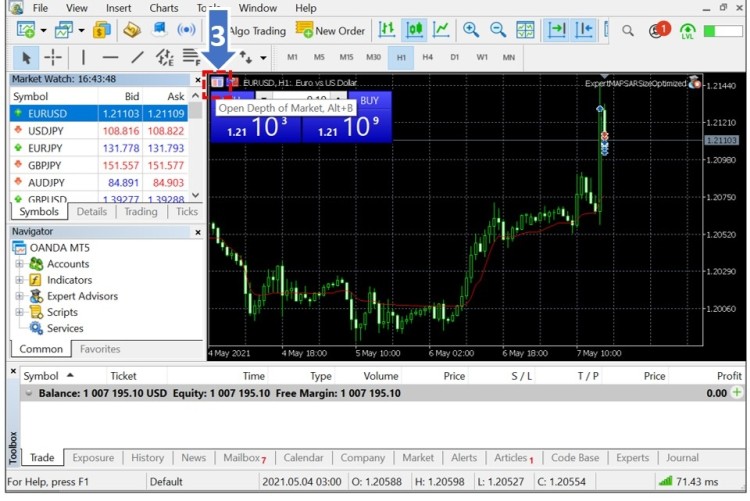The image size is (750, 501).
Task: Switch to the History tab in Toolbox
Action: [x=147, y=458]
